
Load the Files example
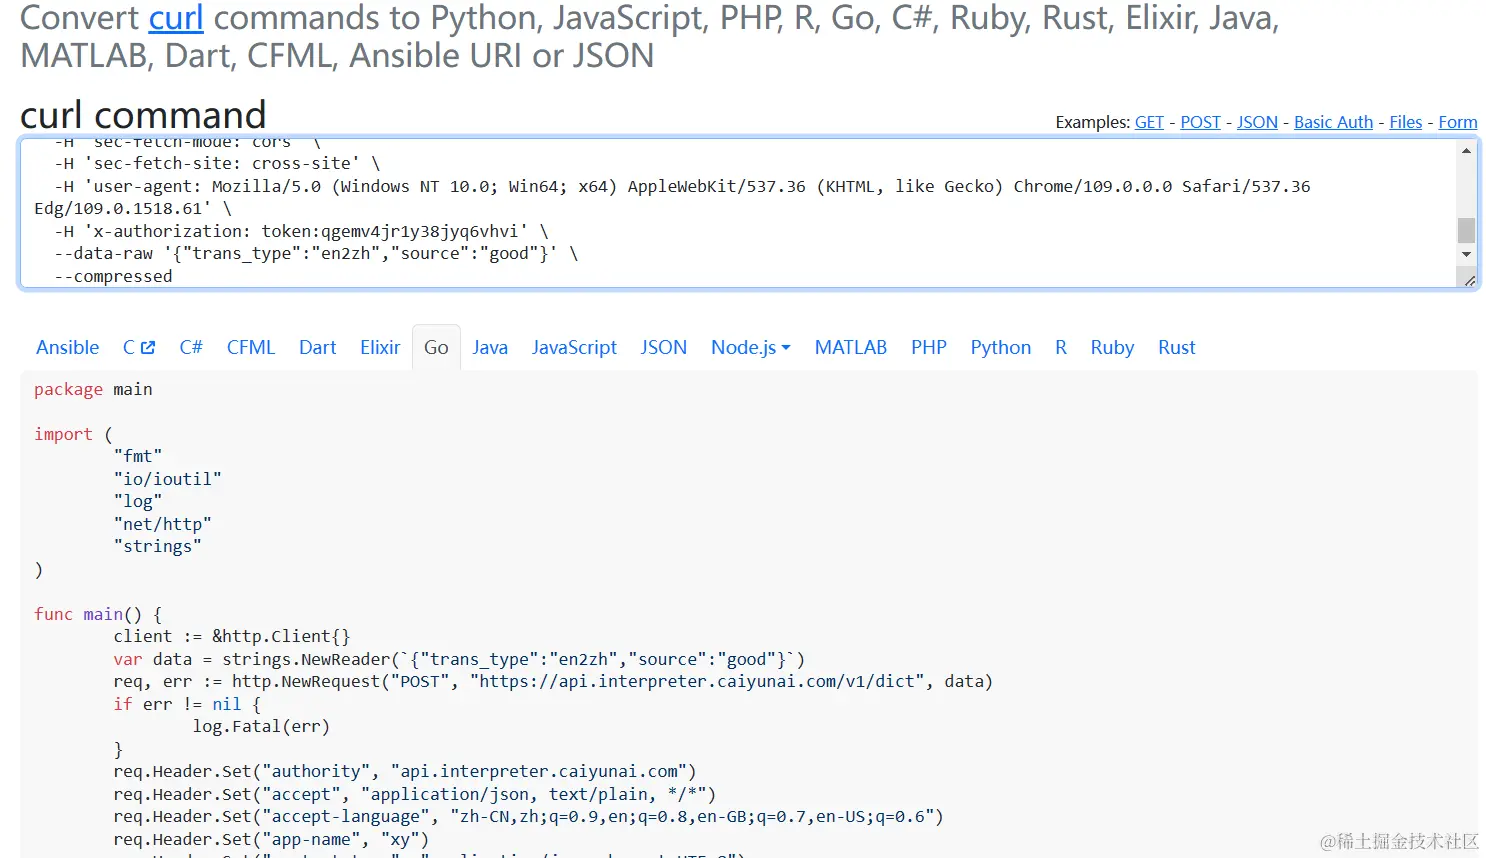pos(1405,122)
